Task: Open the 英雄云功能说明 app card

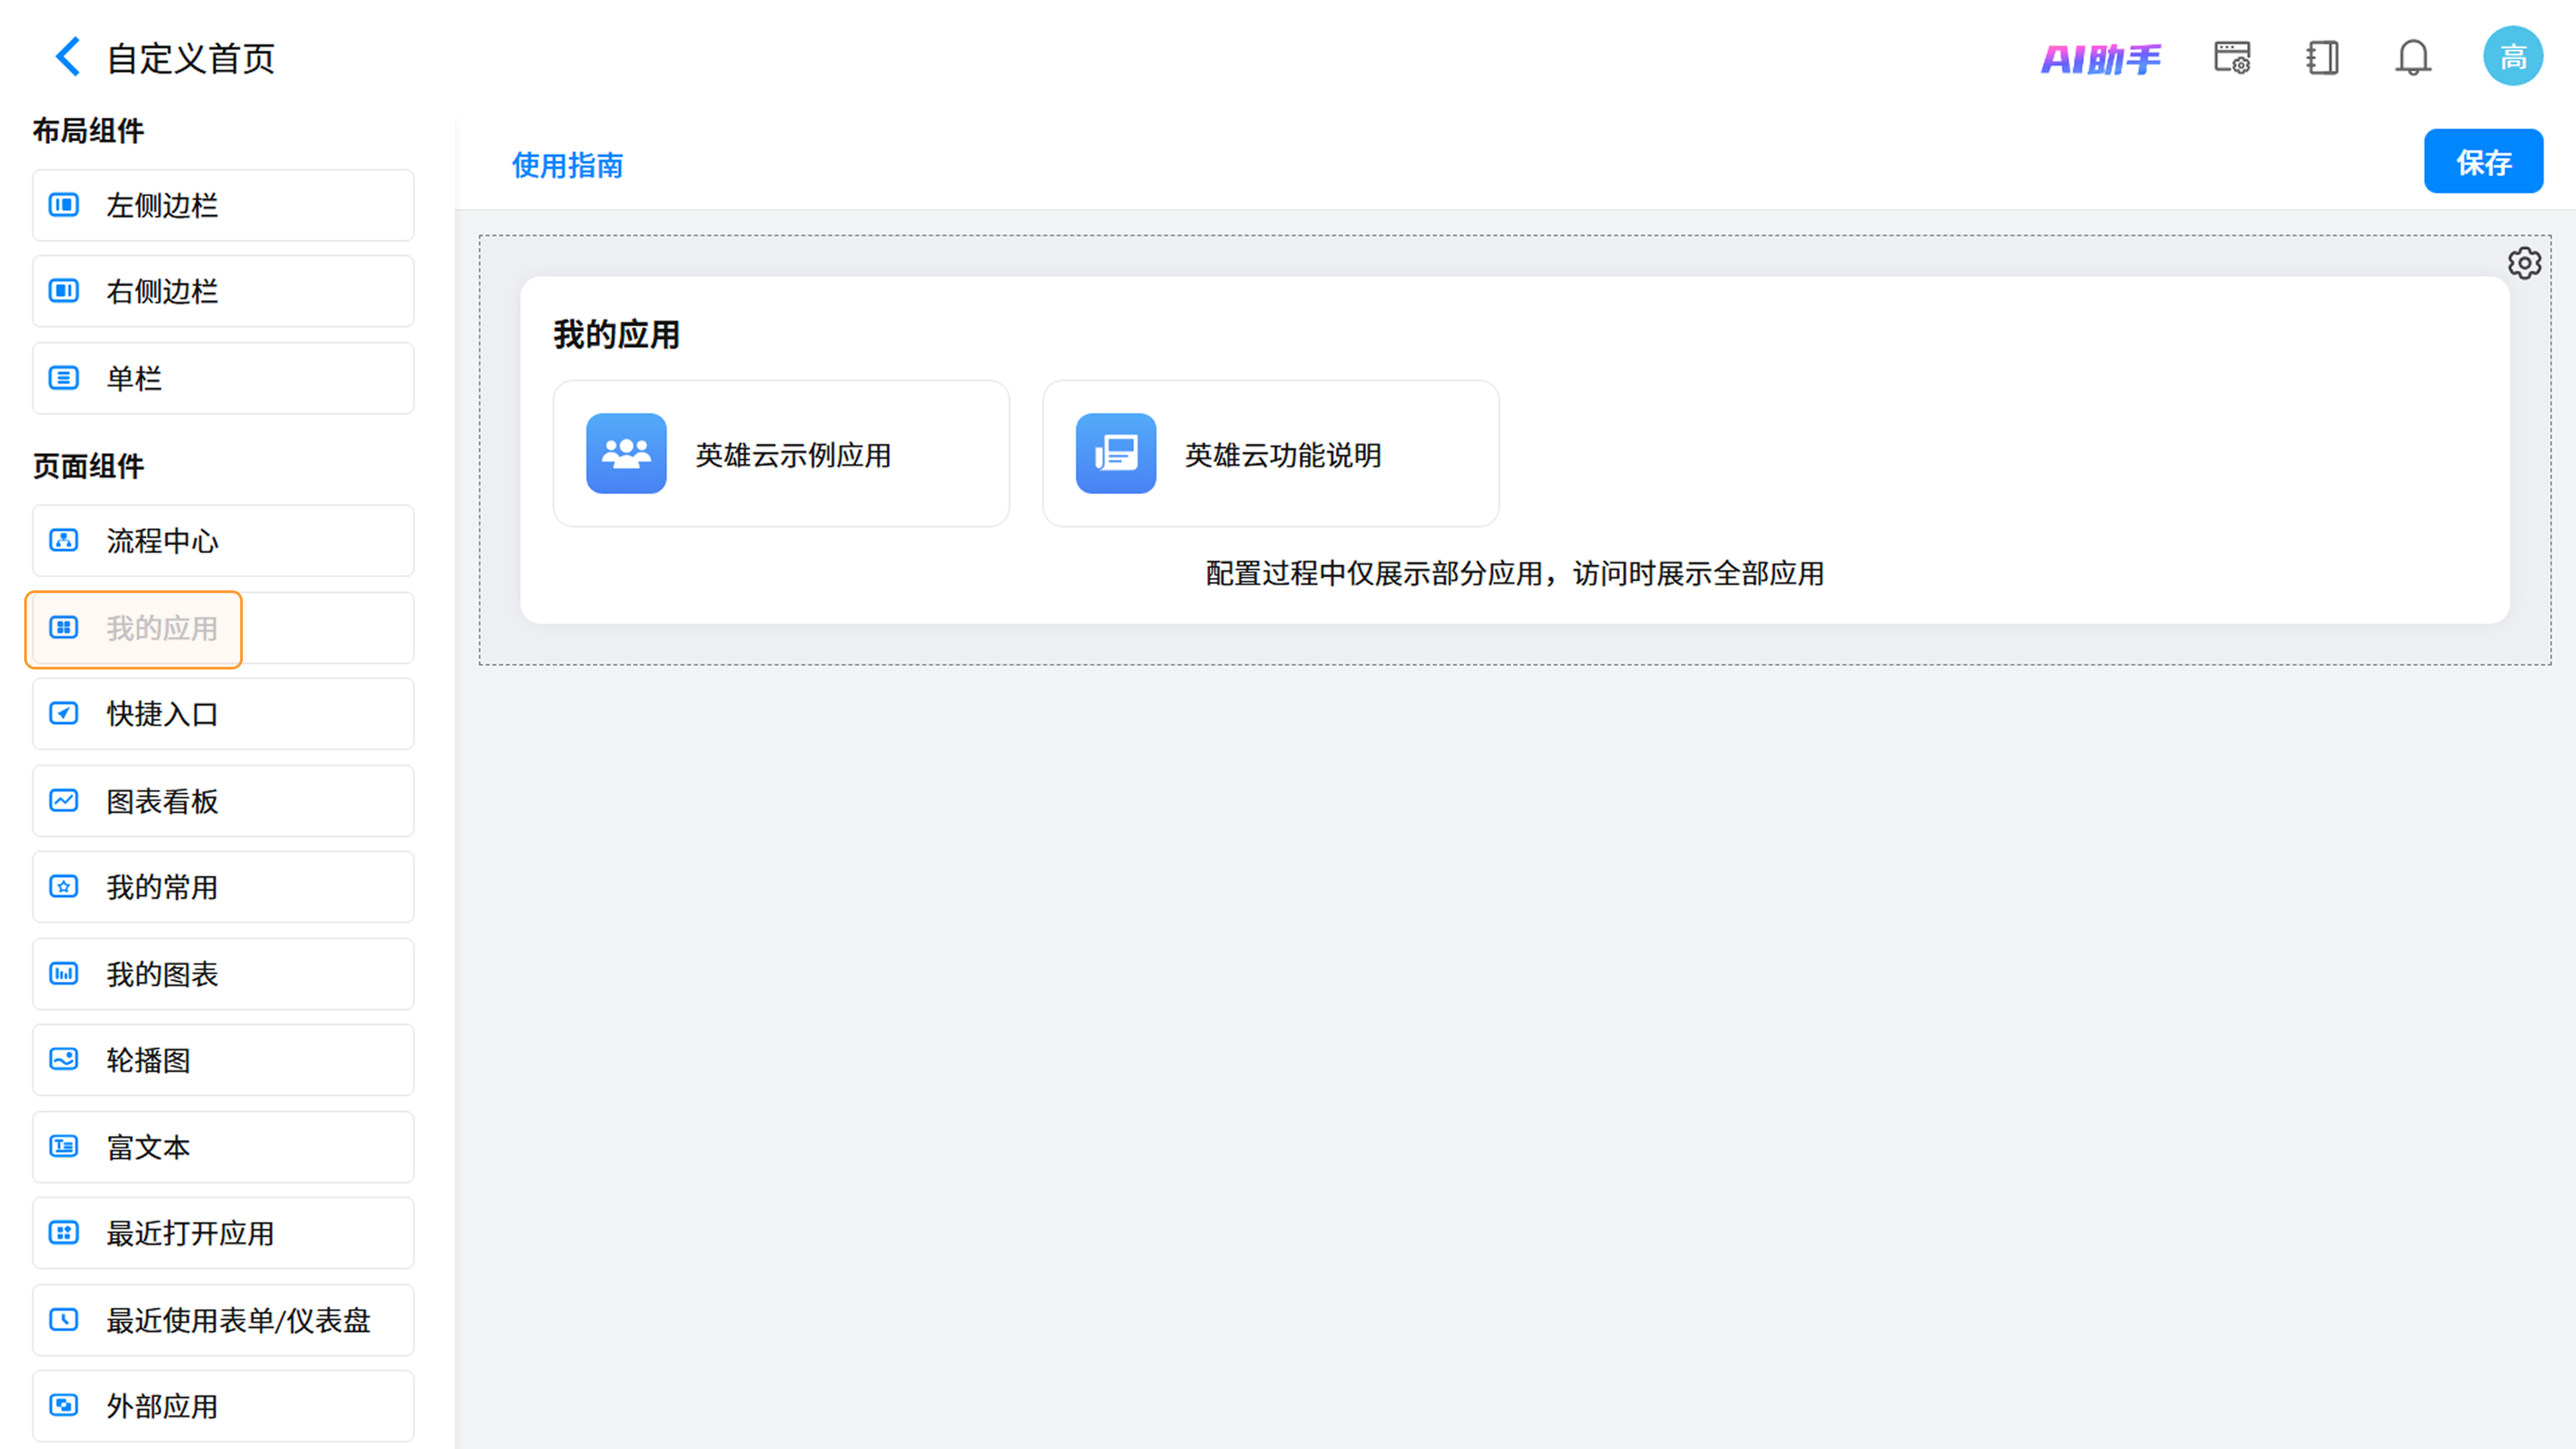Action: pos(1271,454)
